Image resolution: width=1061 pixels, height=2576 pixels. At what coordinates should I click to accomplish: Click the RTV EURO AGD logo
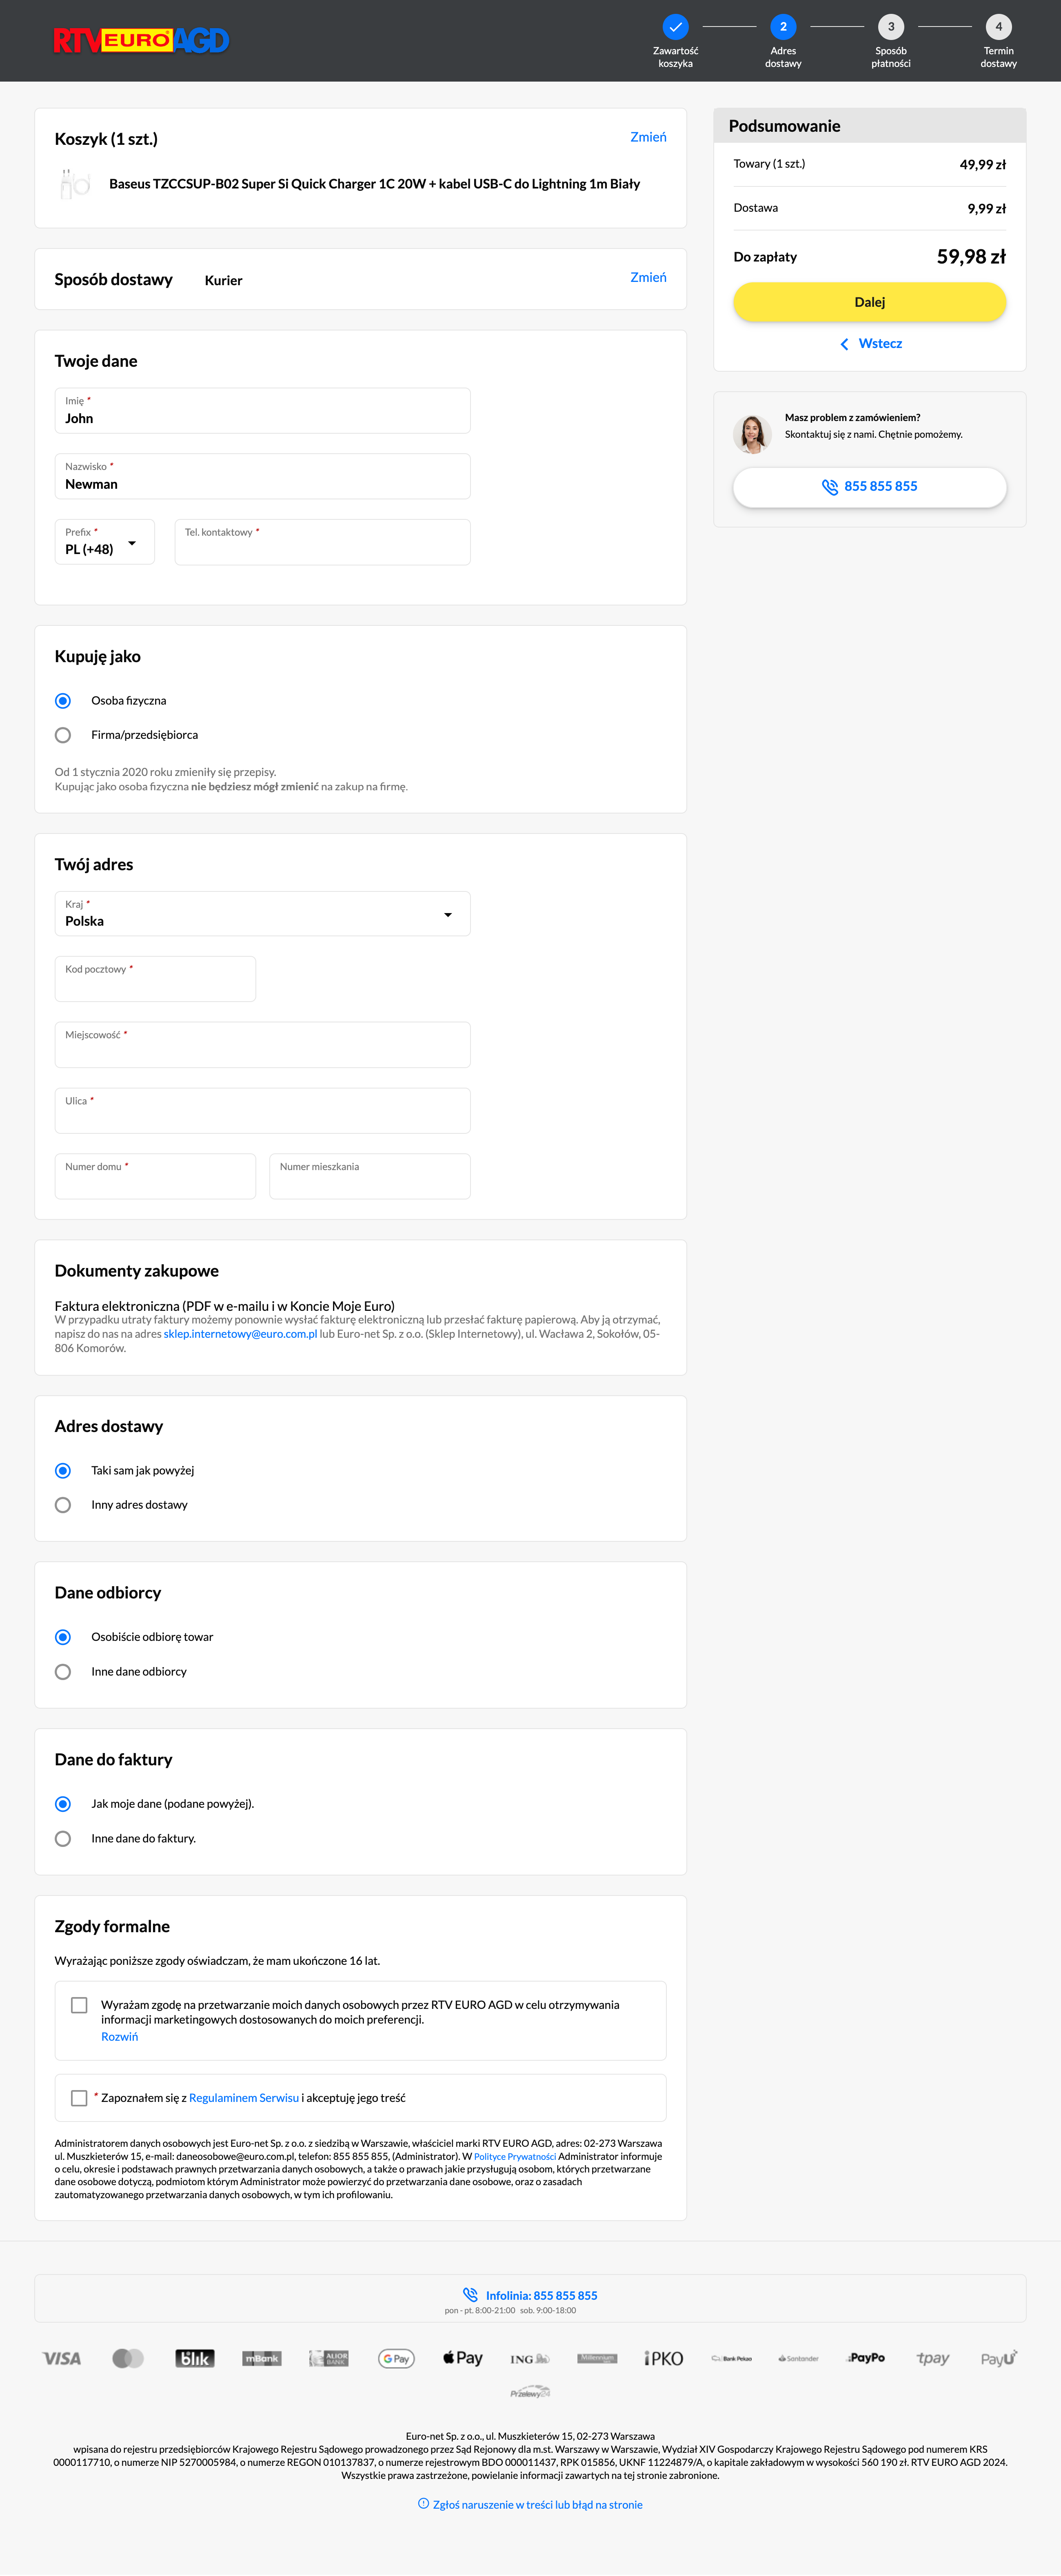point(141,40)
